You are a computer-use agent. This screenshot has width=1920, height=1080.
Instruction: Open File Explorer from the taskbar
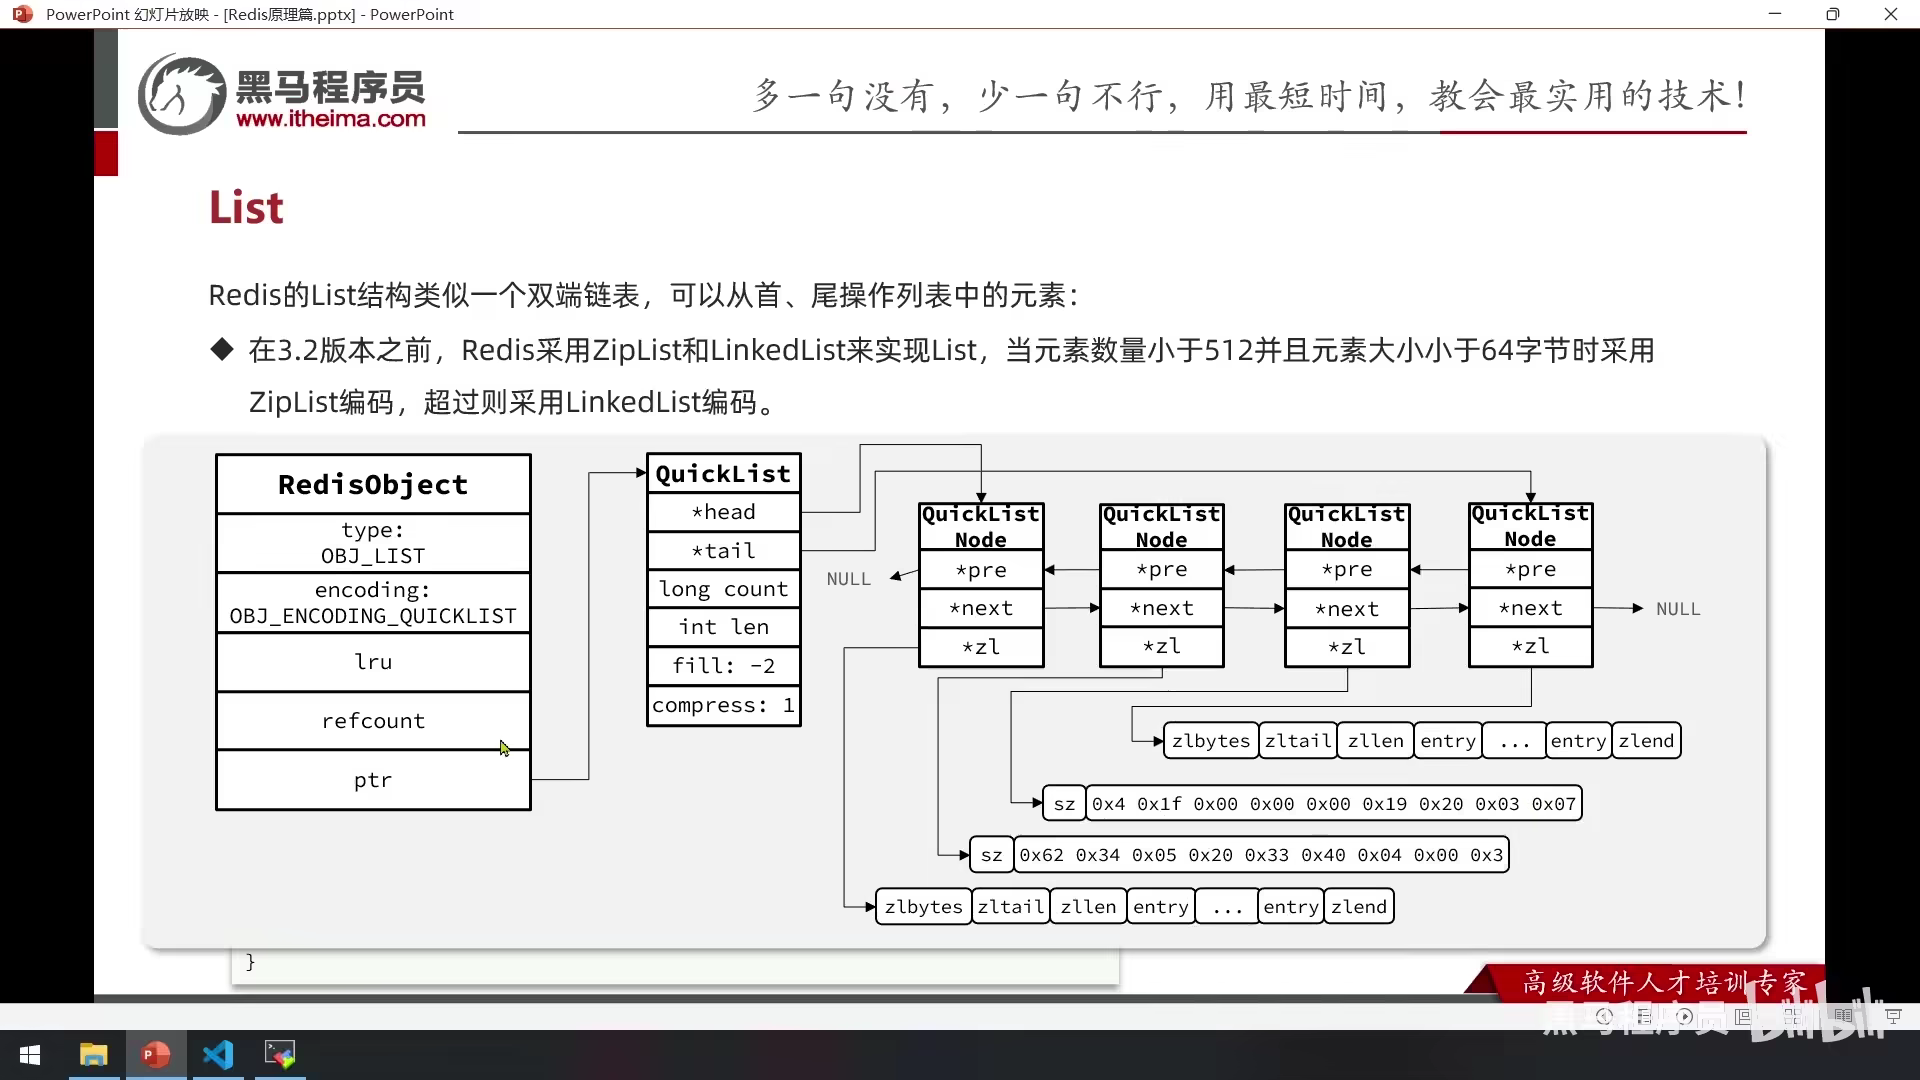point(94,1055)
